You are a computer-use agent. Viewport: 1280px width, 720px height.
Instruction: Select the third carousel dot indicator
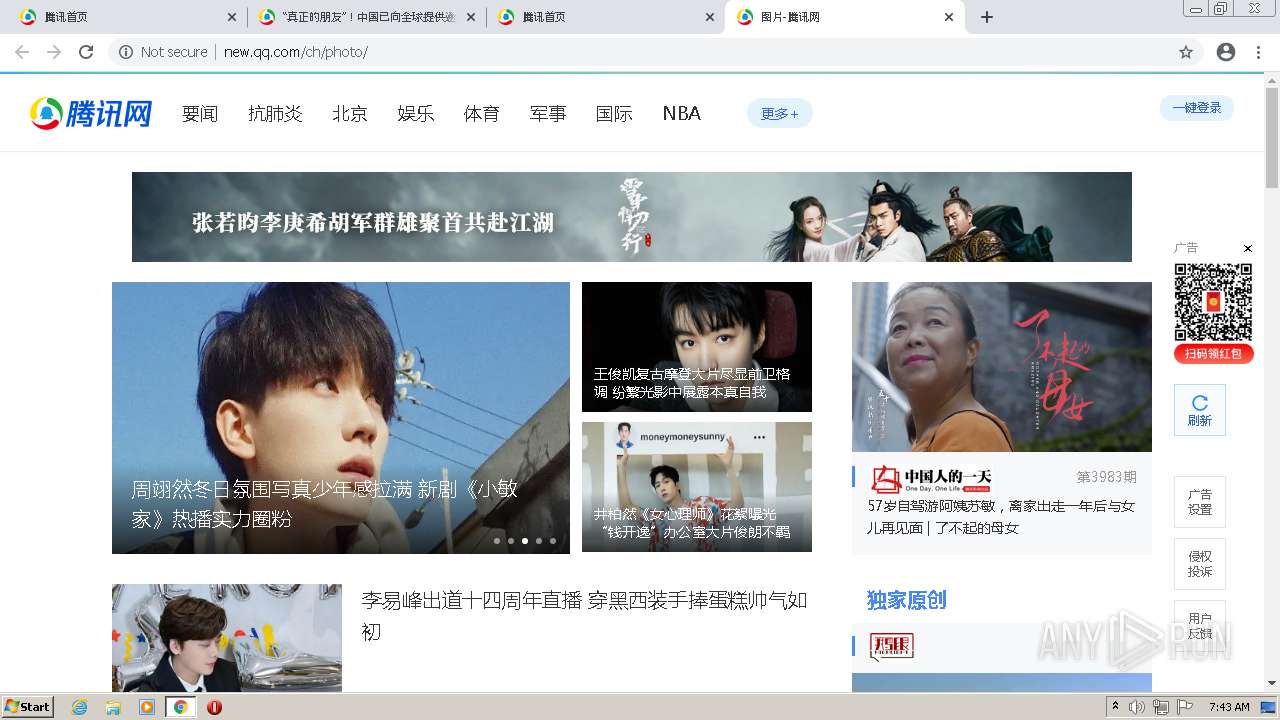(525, 541)
